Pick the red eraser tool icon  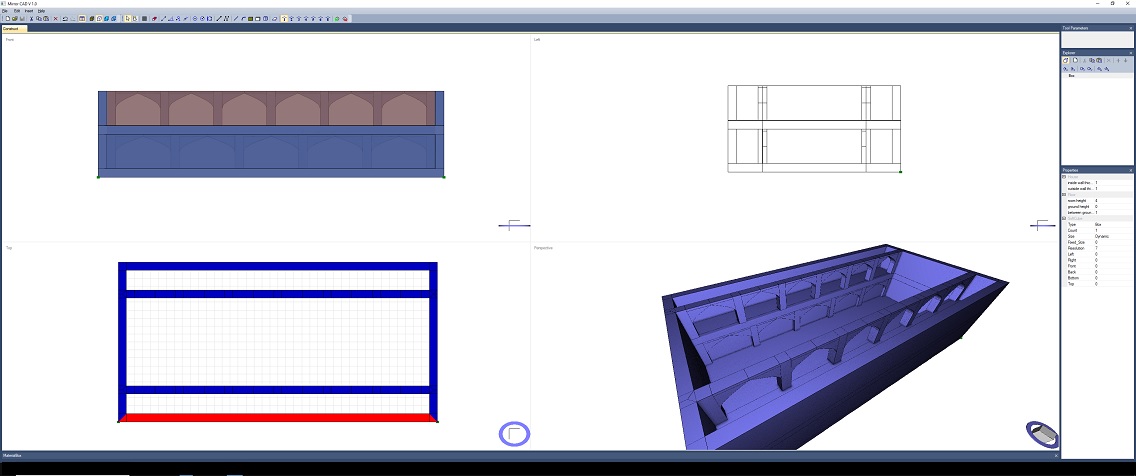click(x=154, y=19)
